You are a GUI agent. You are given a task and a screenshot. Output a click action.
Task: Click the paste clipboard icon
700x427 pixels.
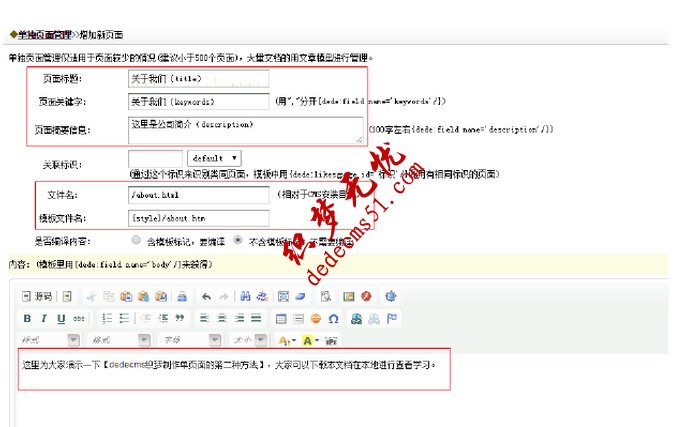pos(126,296)
